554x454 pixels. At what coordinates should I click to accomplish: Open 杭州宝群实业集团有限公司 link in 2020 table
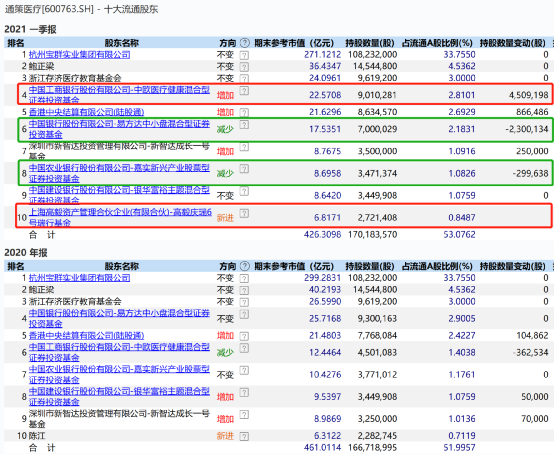point(79,278)
